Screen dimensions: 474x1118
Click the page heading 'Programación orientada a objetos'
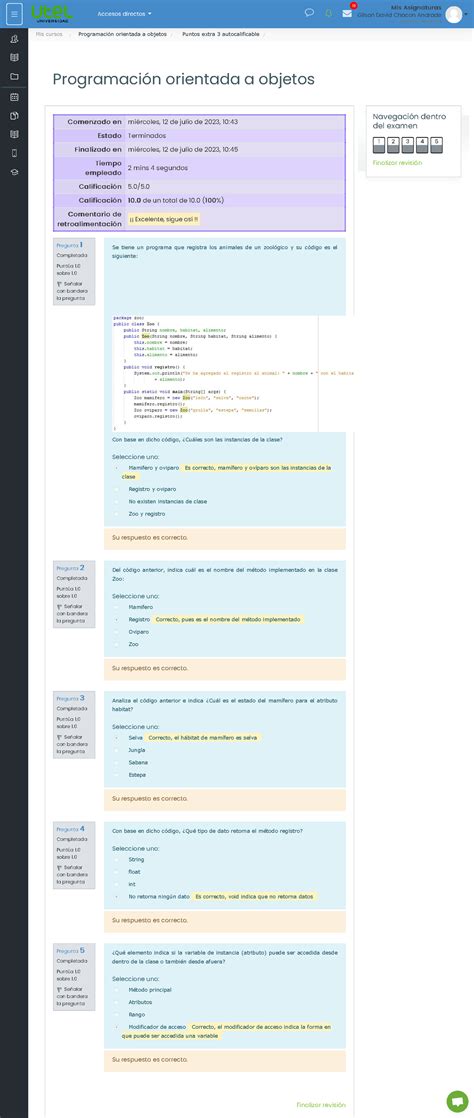tap(184, 79)
